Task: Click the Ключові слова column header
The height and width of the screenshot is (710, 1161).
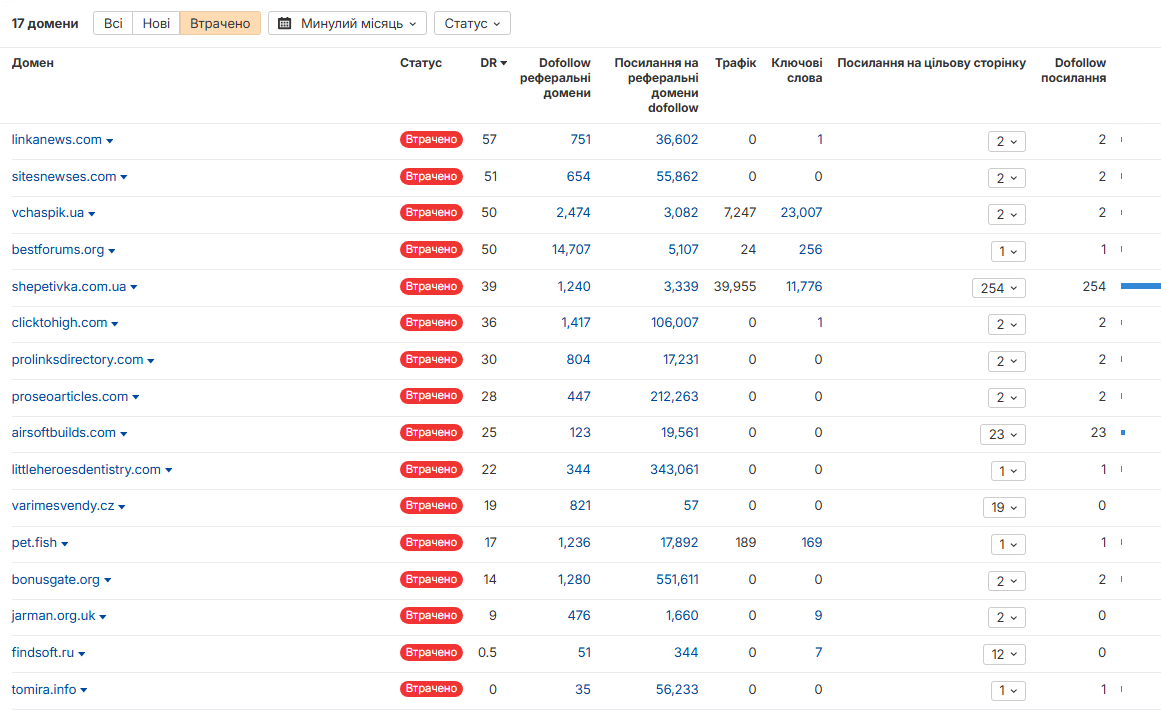Action: click(x=797, y=70)
